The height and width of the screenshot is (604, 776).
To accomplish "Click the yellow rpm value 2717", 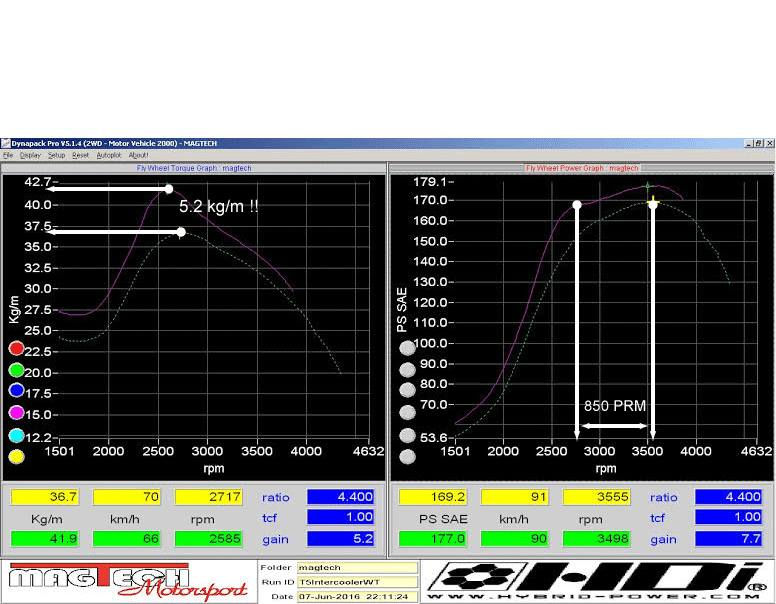I will point(209,497).
